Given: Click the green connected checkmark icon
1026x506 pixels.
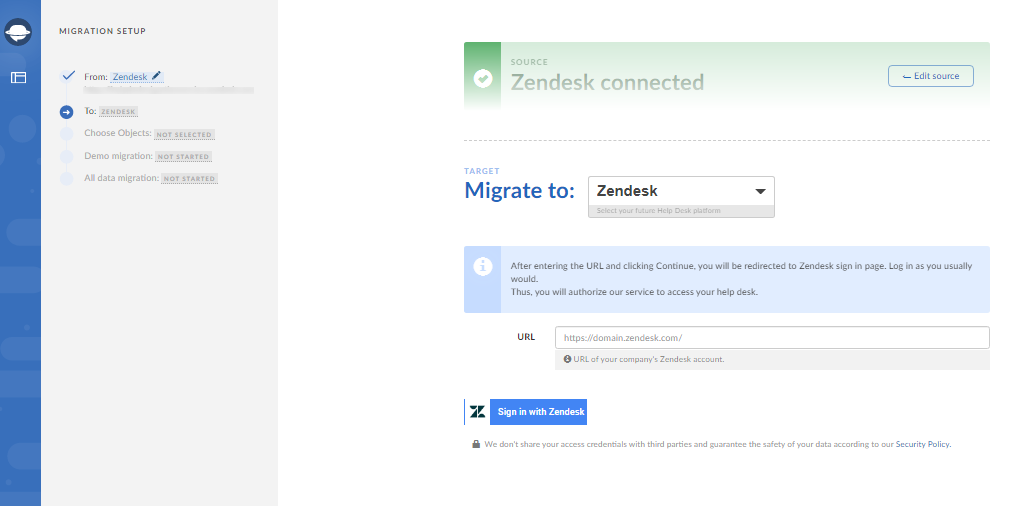Looking at the screenshot, I should tap(483, 77).
